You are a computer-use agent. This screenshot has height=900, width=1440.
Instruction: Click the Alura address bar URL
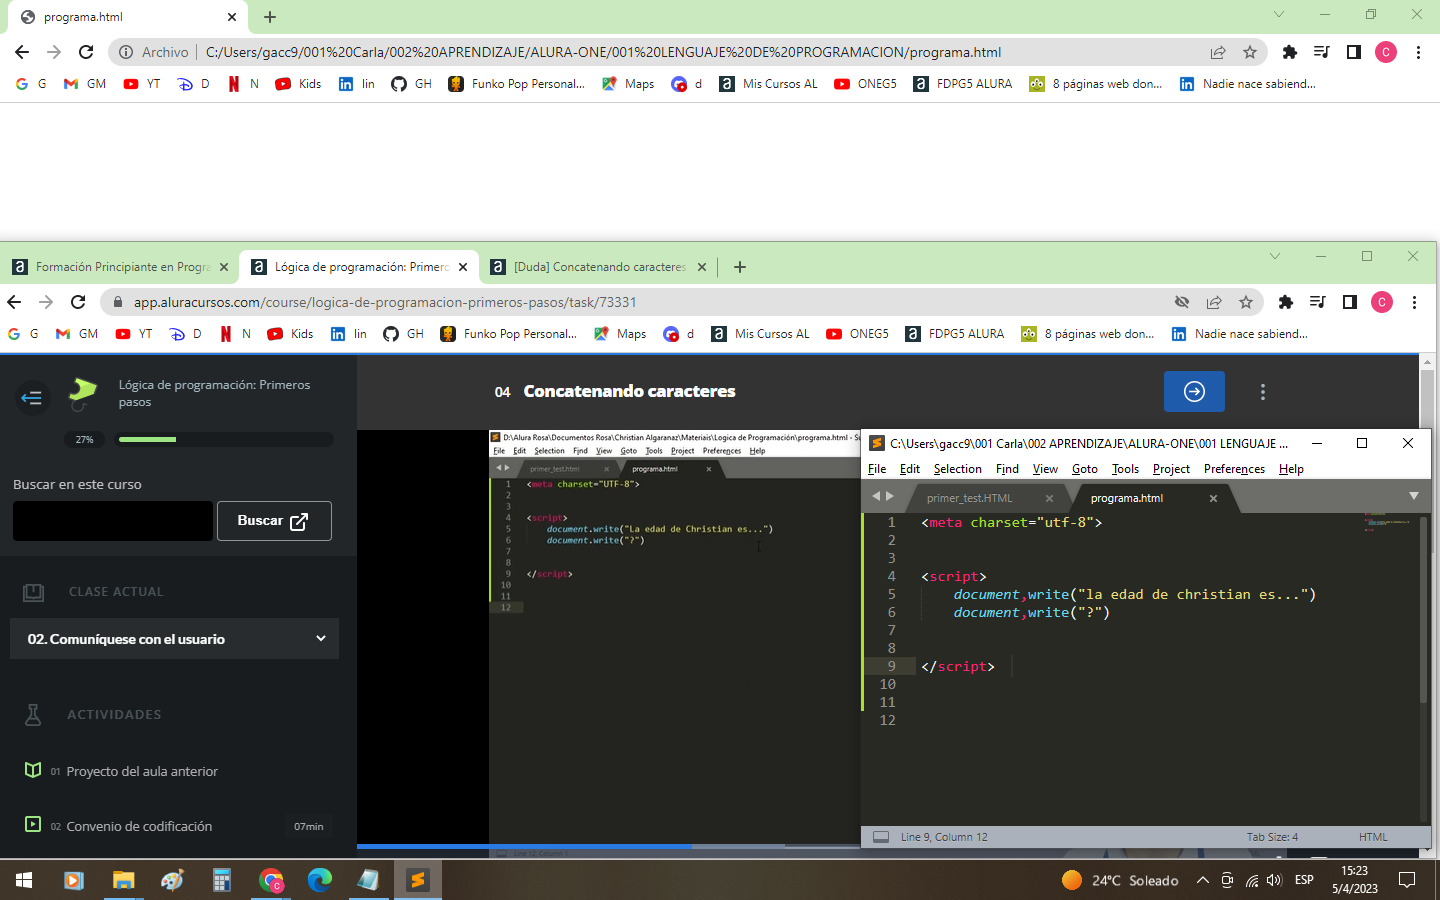point(385,302)
